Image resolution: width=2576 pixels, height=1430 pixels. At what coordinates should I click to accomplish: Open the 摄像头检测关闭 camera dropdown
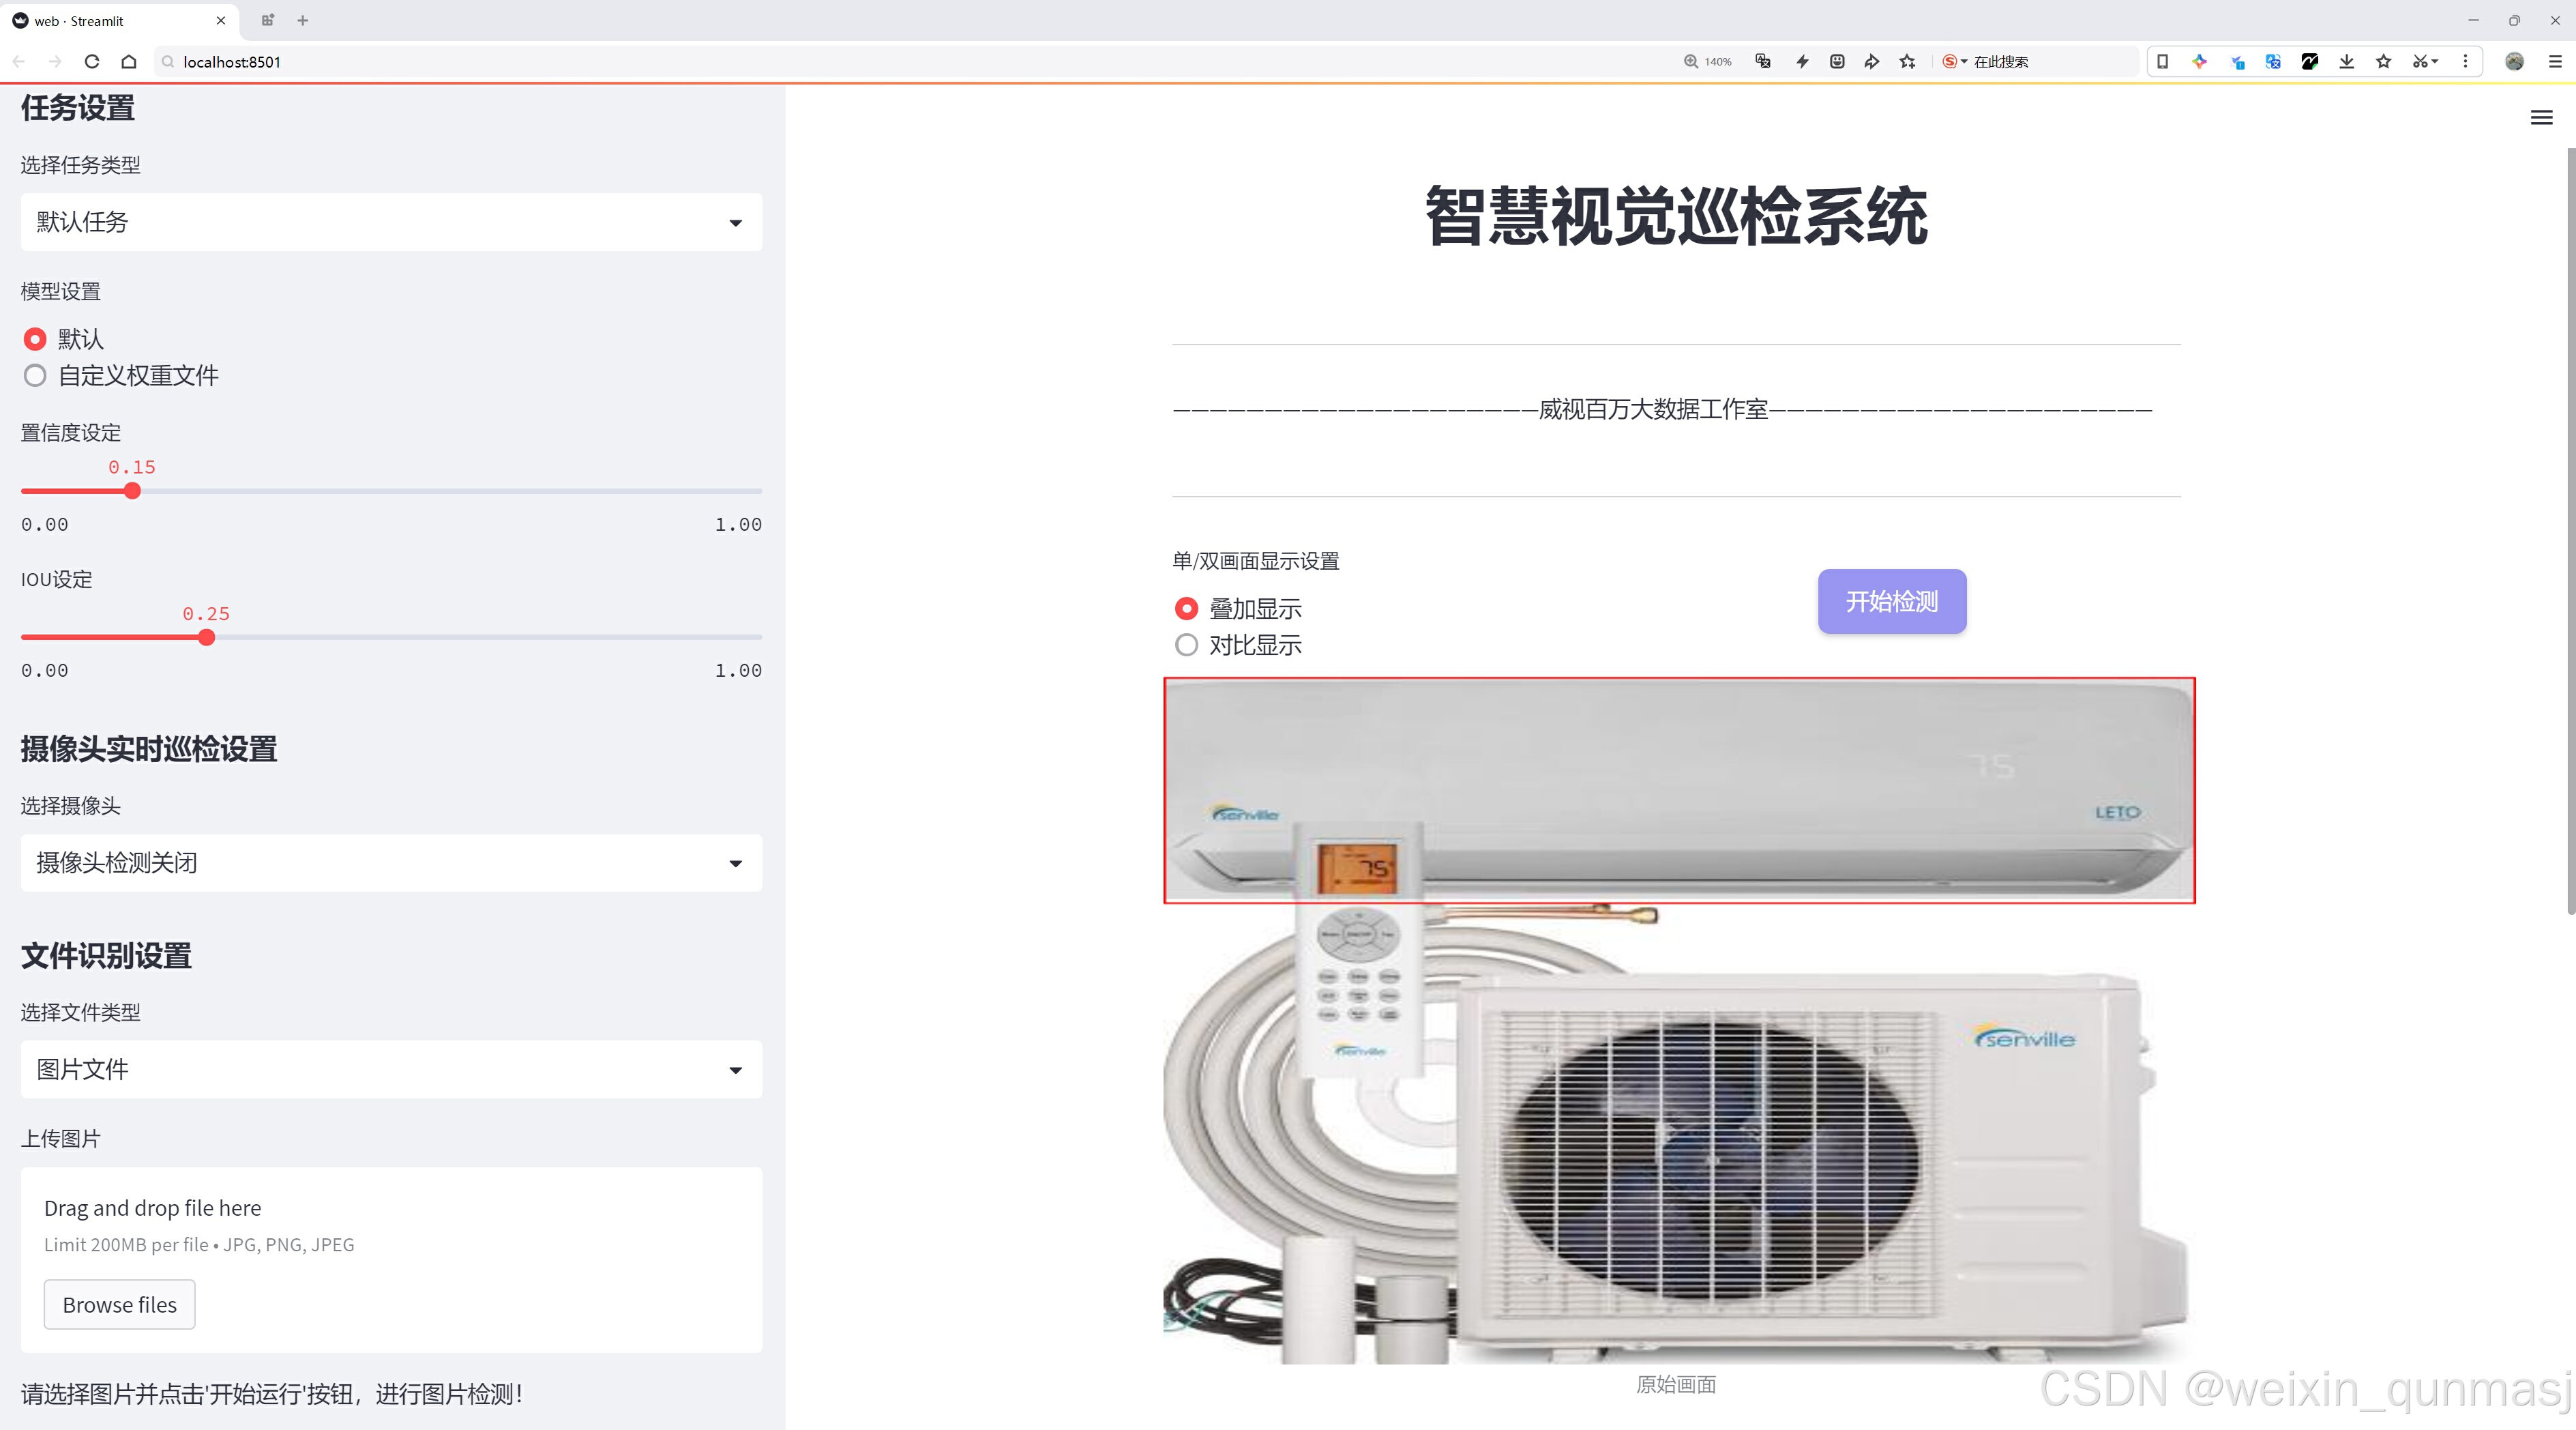tap(391, 862)
